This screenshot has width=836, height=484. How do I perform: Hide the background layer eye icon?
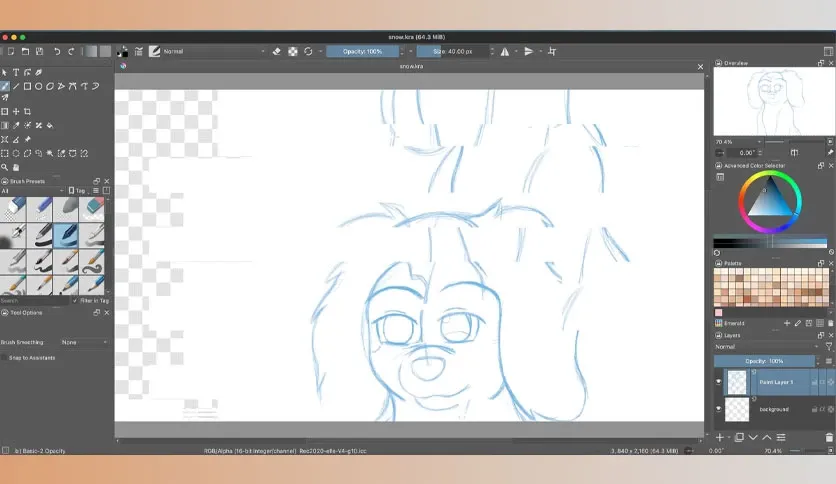[x=718, y=409]
